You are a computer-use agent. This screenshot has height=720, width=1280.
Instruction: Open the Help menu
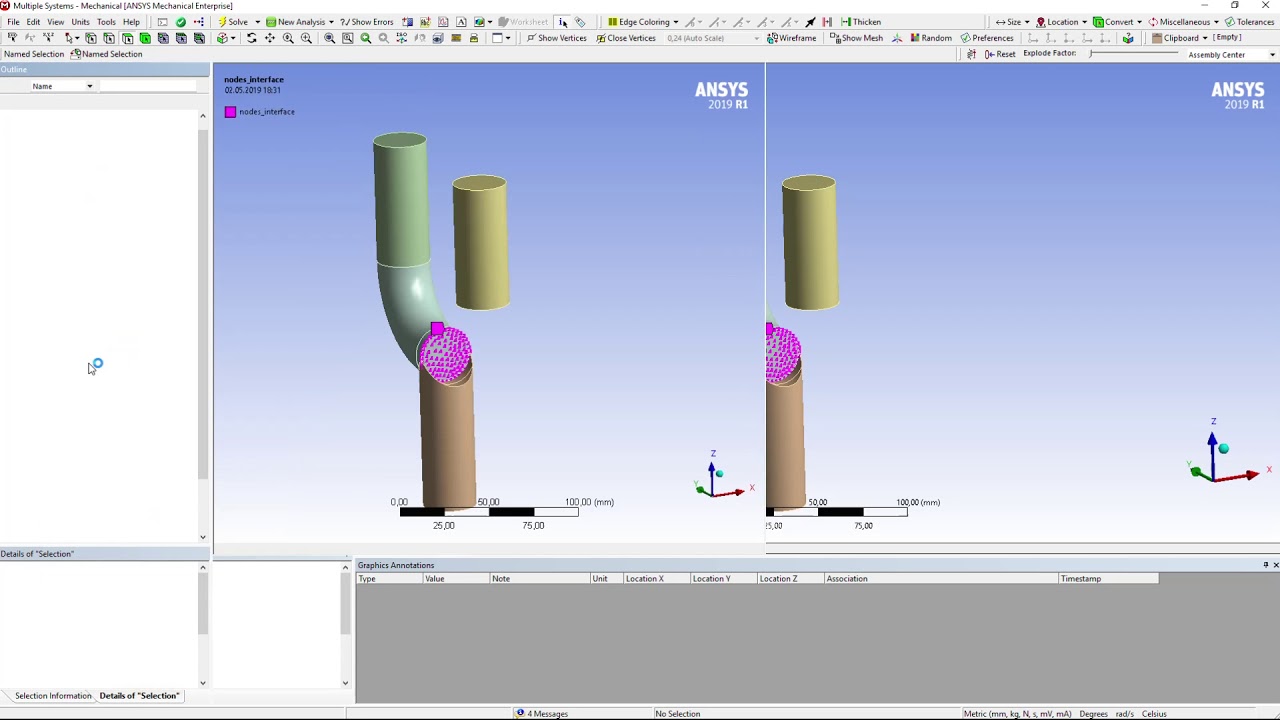pyautogui.click(x=131, y=22)
